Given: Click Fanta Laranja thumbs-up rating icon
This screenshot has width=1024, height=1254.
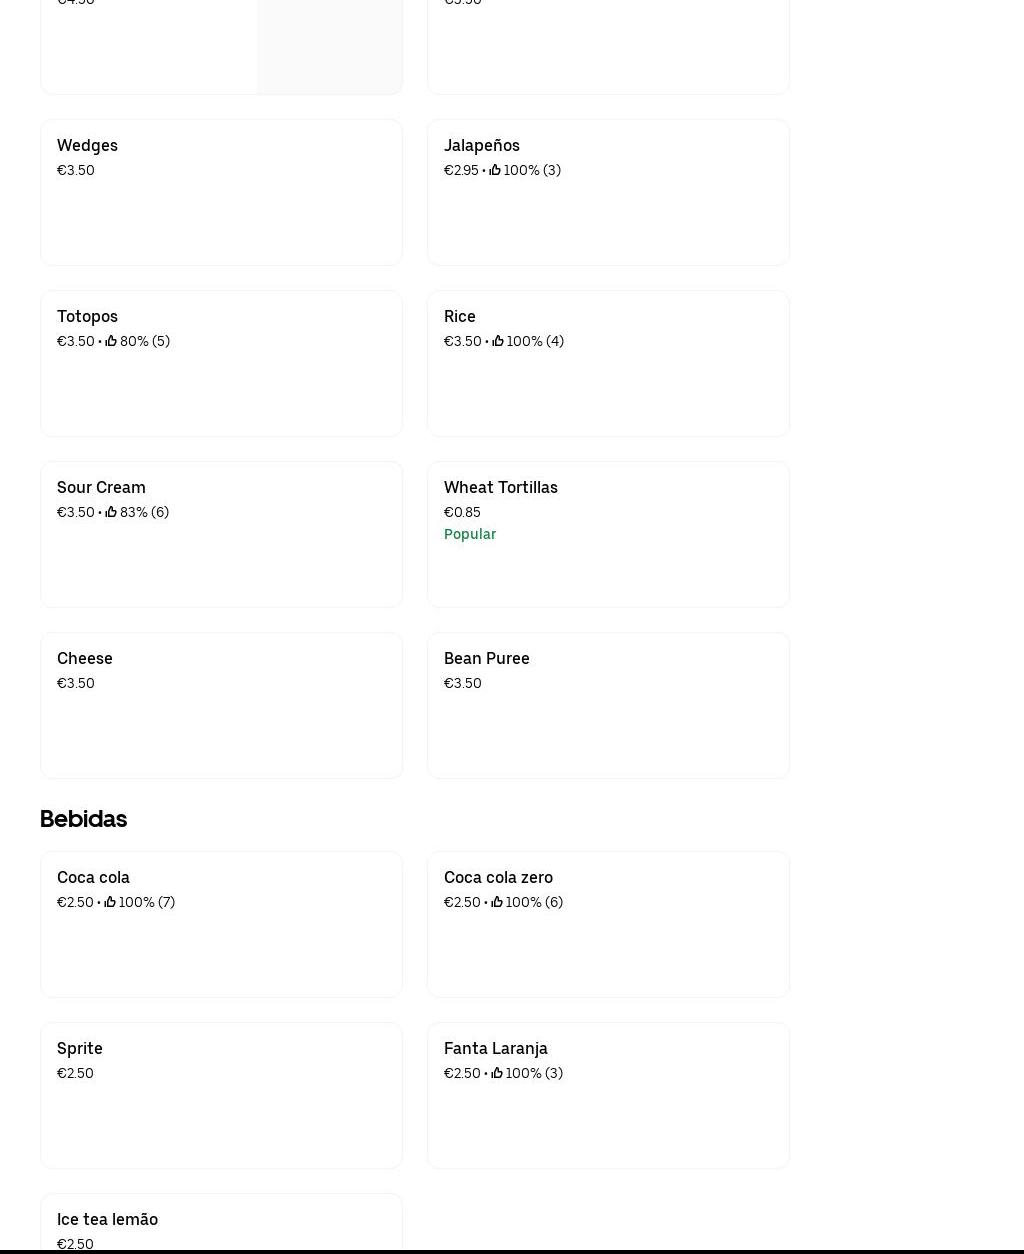Looking at the screenshot, I should click(497, 1073).
